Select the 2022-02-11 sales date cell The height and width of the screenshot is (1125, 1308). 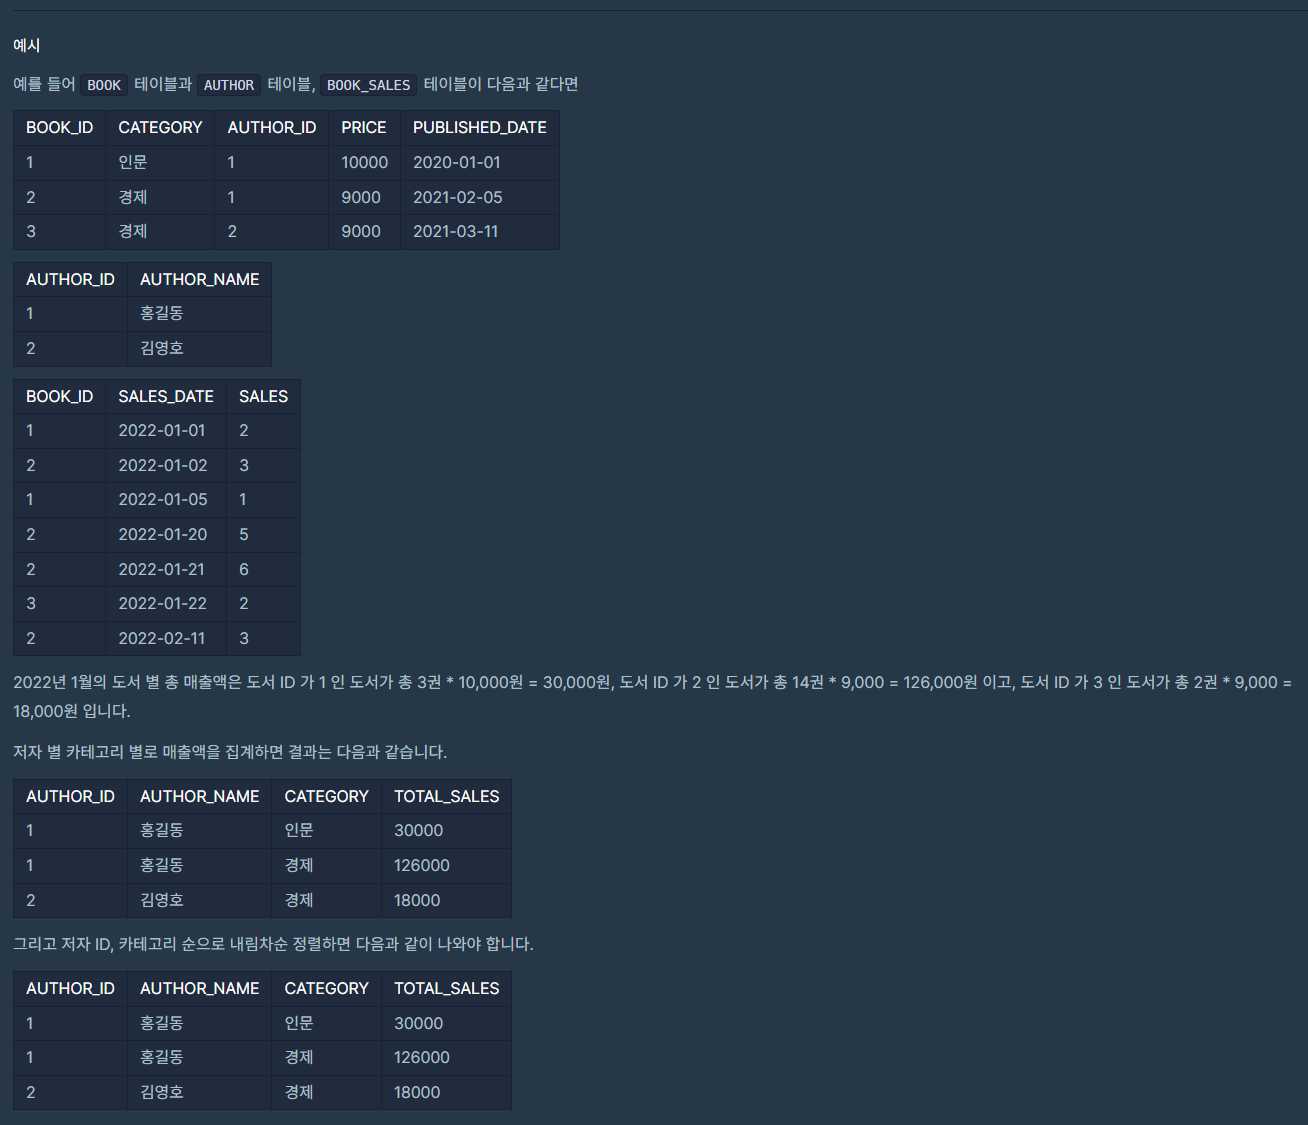[162, 638]
